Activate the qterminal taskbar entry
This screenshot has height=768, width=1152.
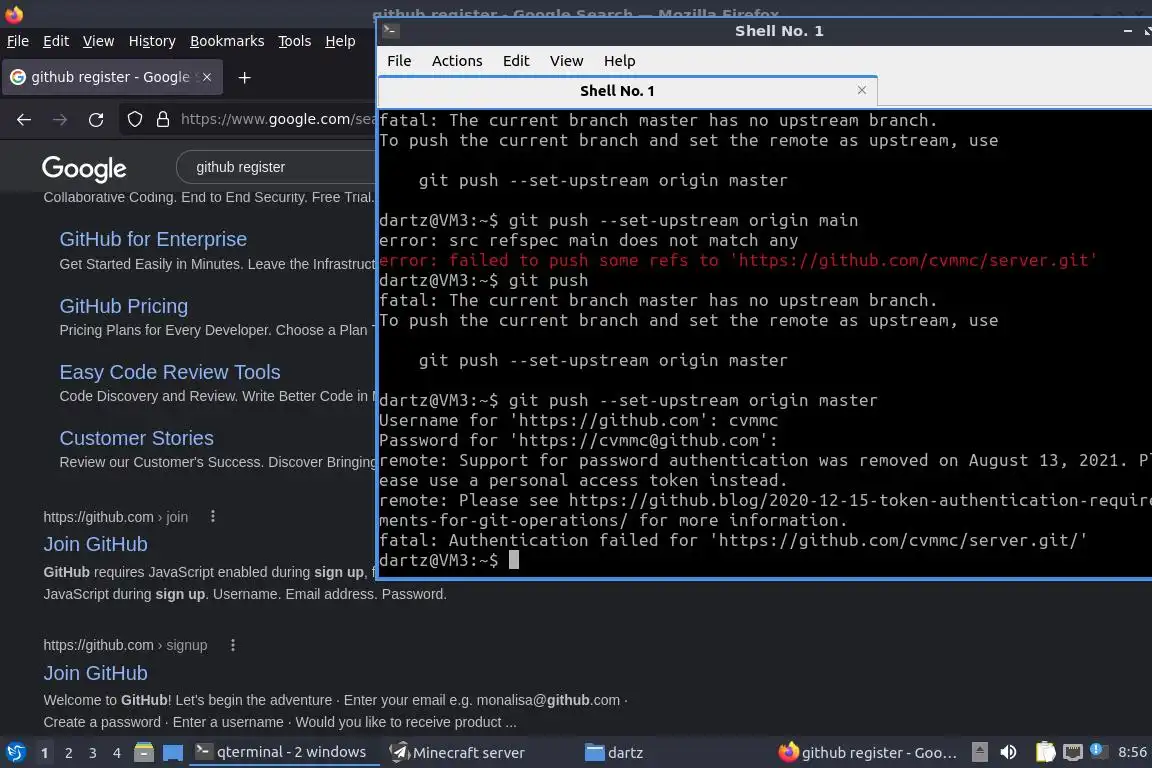tap(284, 752)
